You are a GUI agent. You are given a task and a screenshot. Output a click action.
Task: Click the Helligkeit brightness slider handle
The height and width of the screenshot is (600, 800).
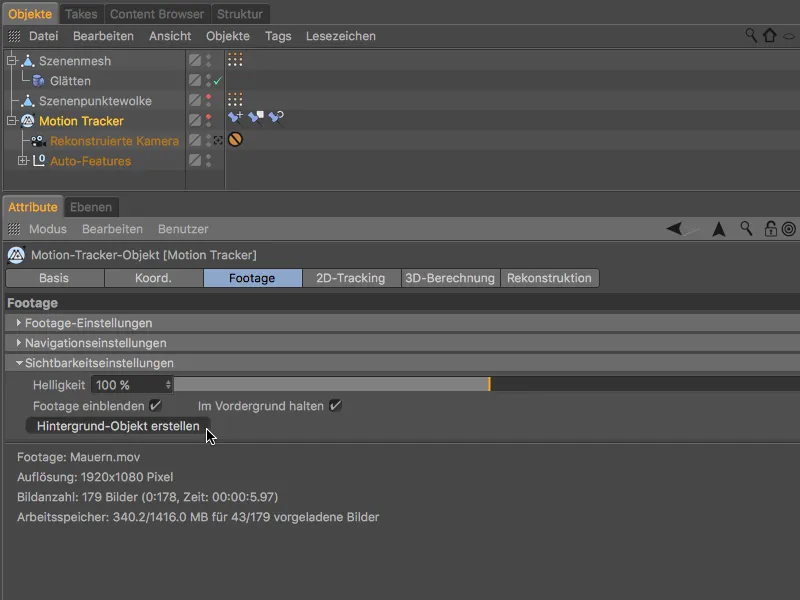(x=489, y=384)
